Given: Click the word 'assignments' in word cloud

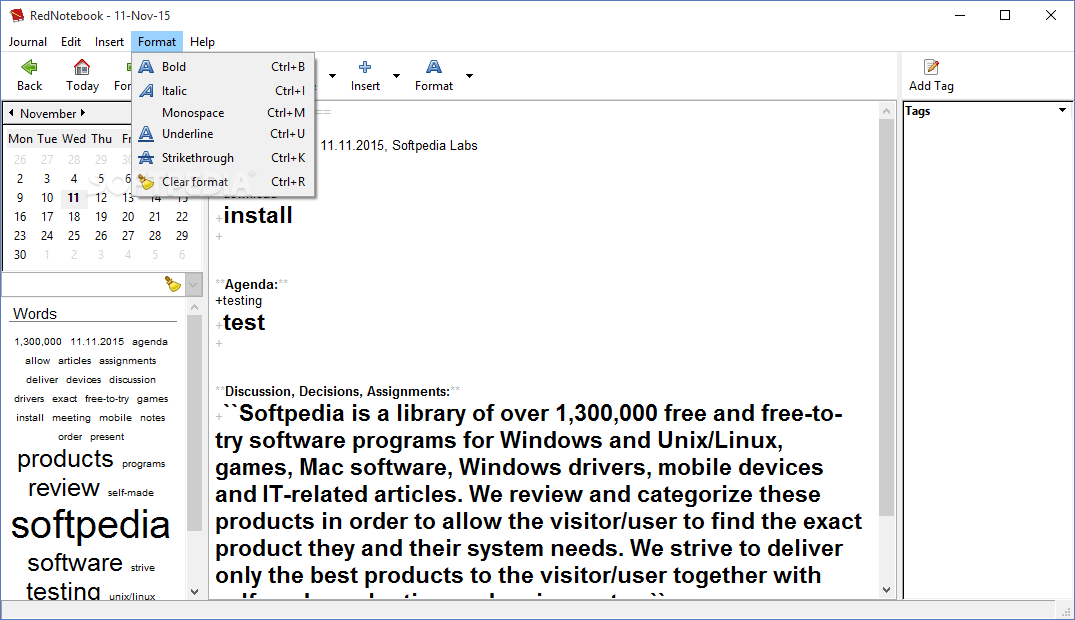Looking at the screenshot, I should tap(128, 361).
